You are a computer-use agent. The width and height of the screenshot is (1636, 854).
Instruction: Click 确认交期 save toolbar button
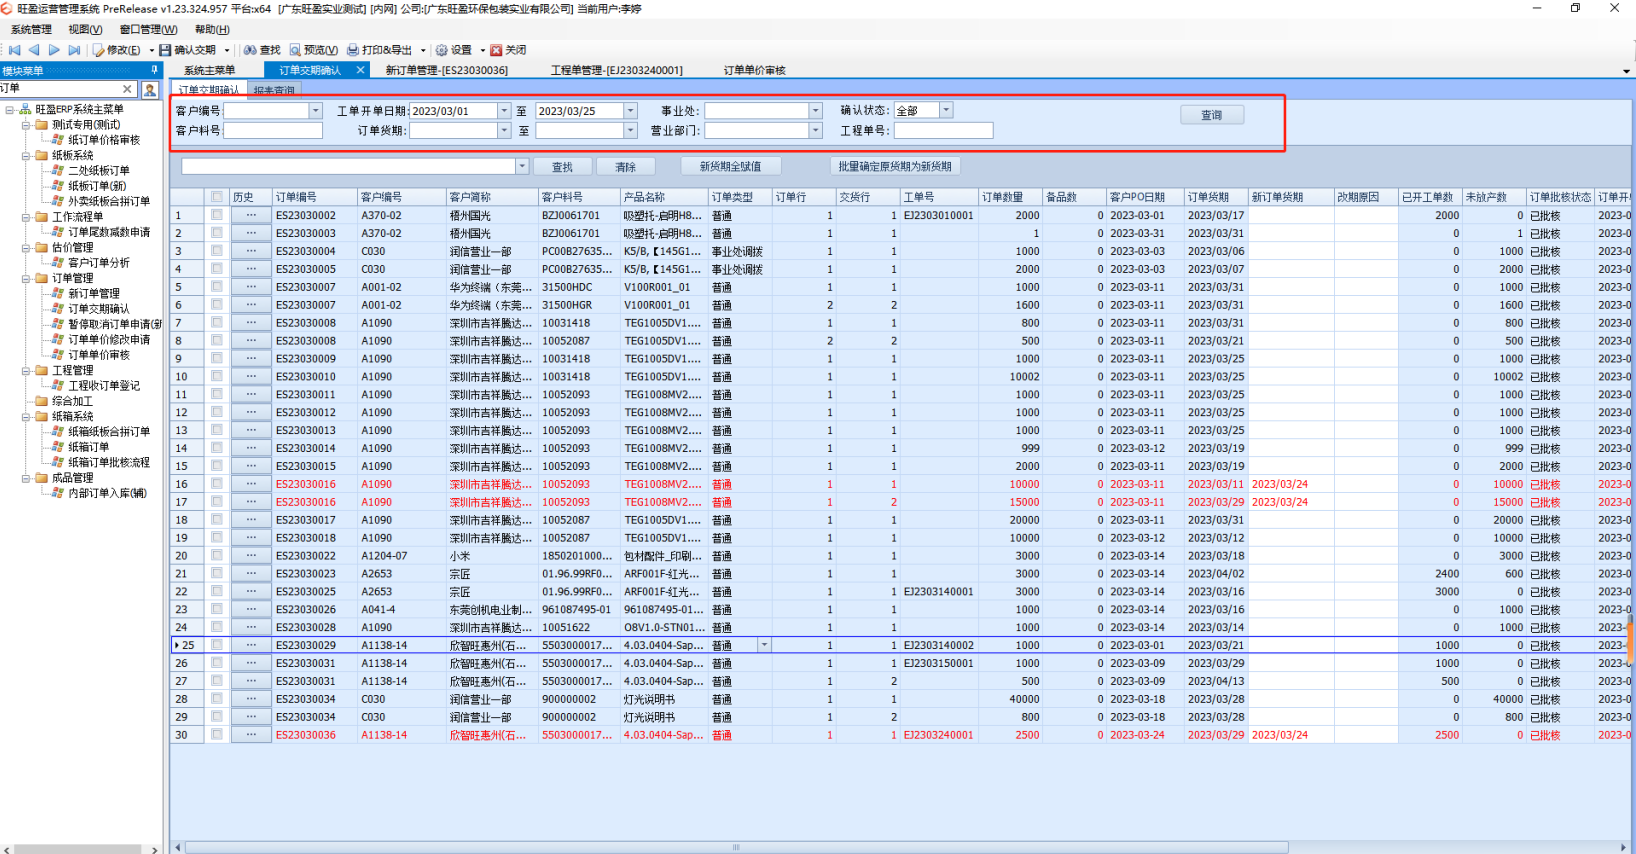(188, 50)
